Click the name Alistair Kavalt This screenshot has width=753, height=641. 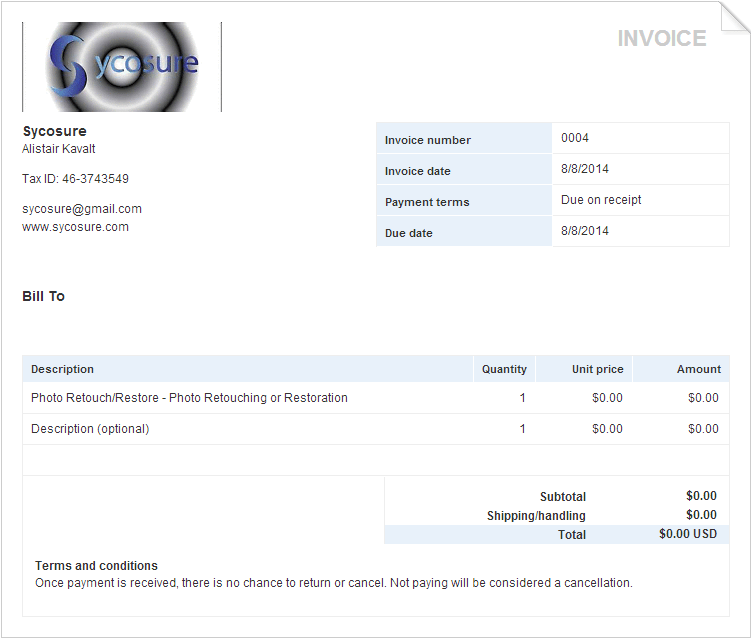coord(59,149)
